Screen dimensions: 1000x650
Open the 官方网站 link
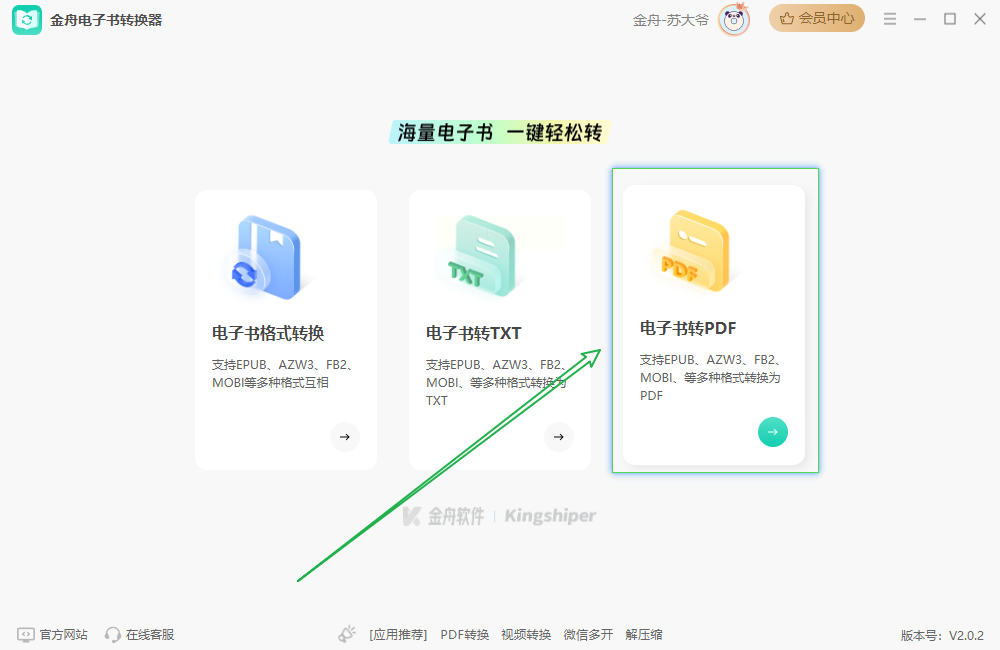(x=63, y=635)
